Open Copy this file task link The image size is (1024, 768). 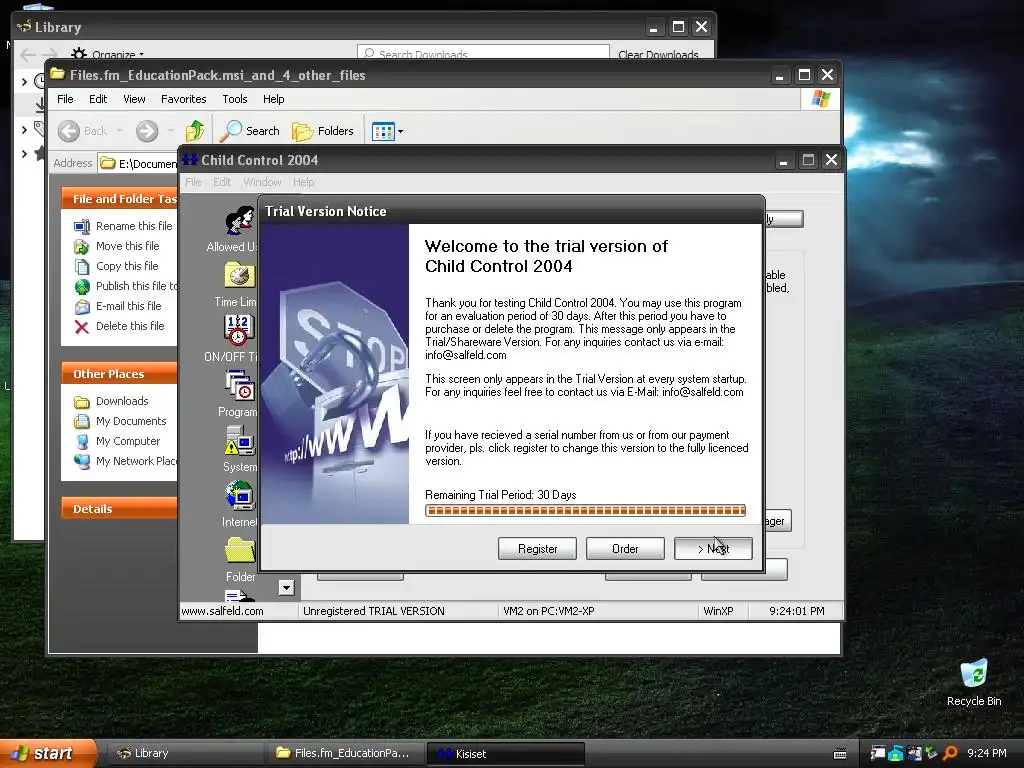pyautogui.click(x=127, y=266)
